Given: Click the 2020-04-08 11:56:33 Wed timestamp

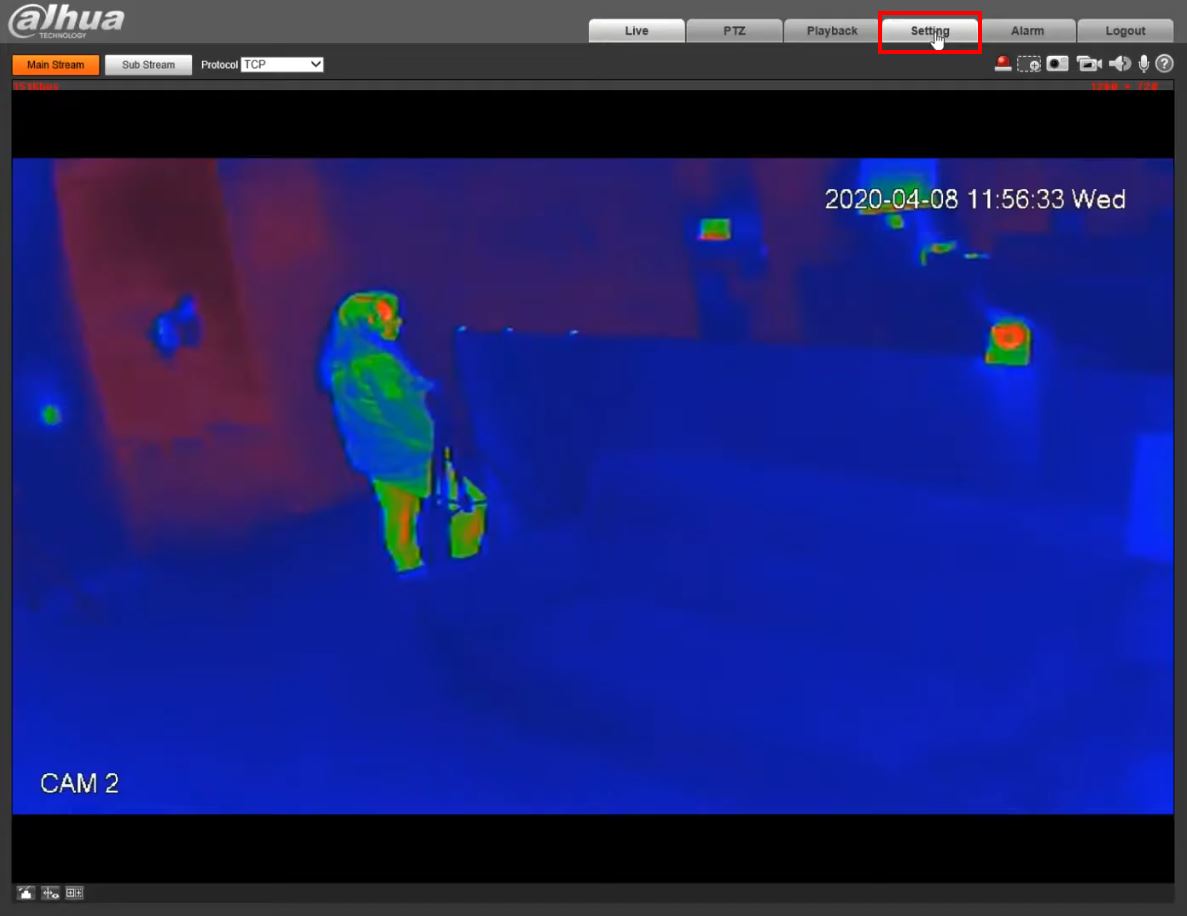Looking at the screenshot, I should pos(975,199).
